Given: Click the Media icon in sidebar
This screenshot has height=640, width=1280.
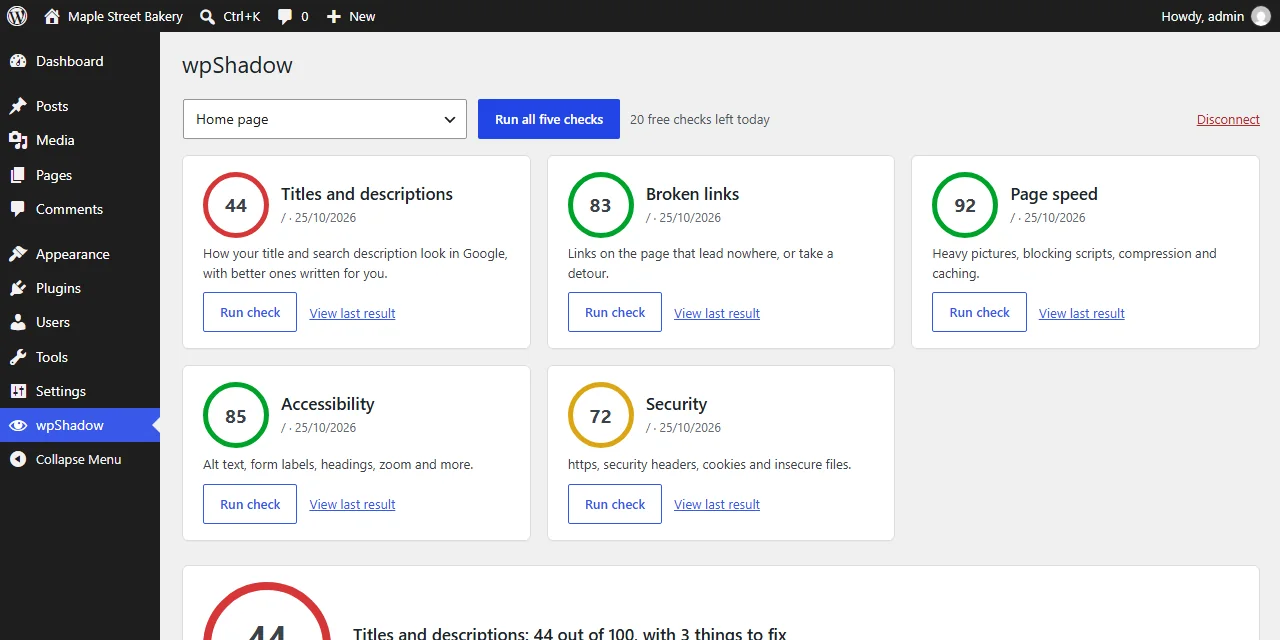Looking at the screenshot, I should point(18,140).
